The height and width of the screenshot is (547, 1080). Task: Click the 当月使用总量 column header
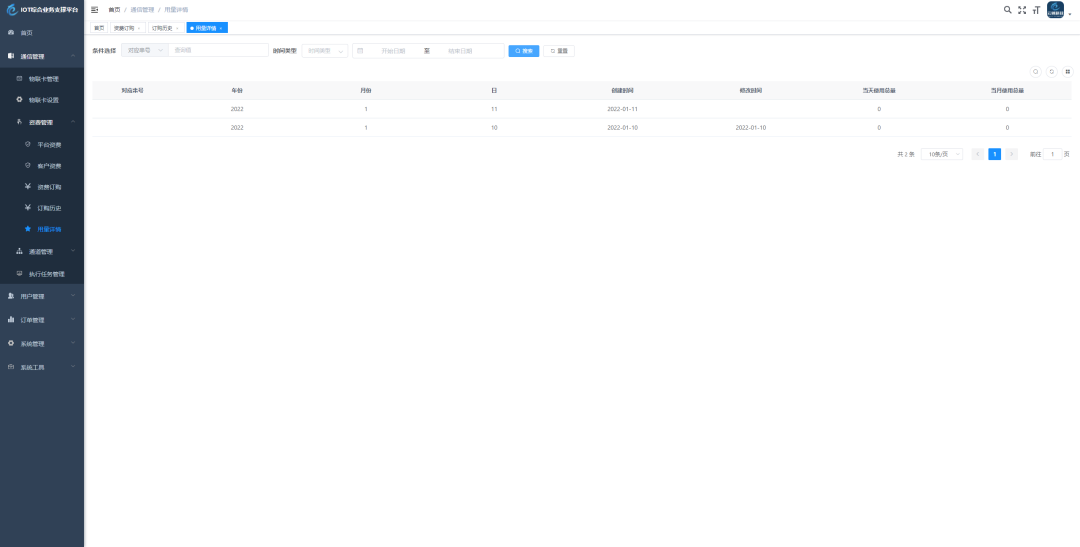pos(1007,90)
